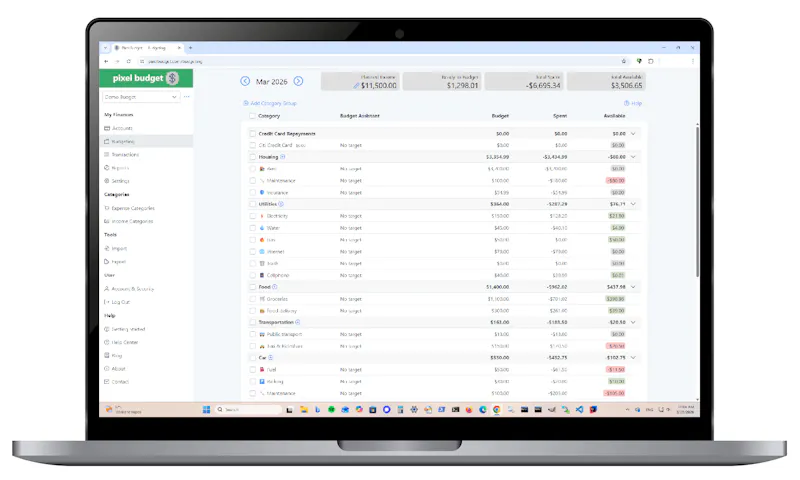Go to the previous month arrow
This screenshot has width=800, height=480.
coord(245,81)
